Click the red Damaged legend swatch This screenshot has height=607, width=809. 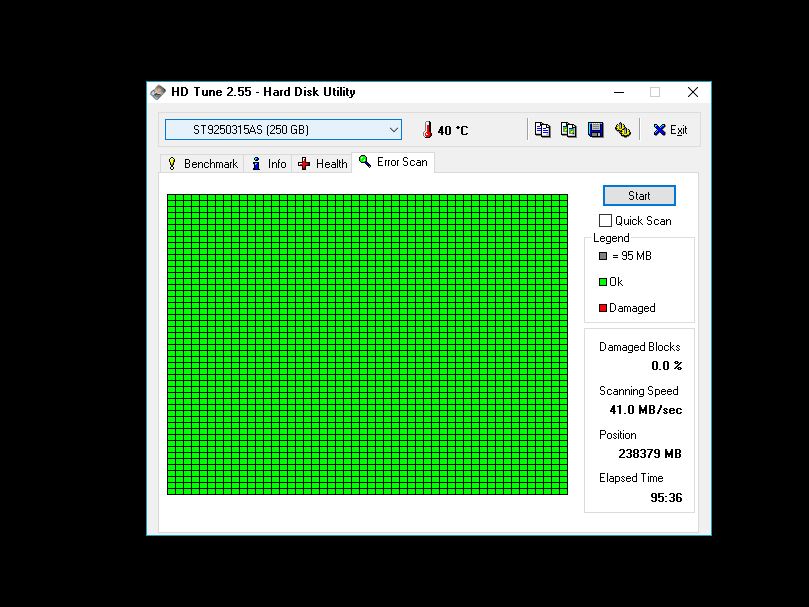click(603, 308)
